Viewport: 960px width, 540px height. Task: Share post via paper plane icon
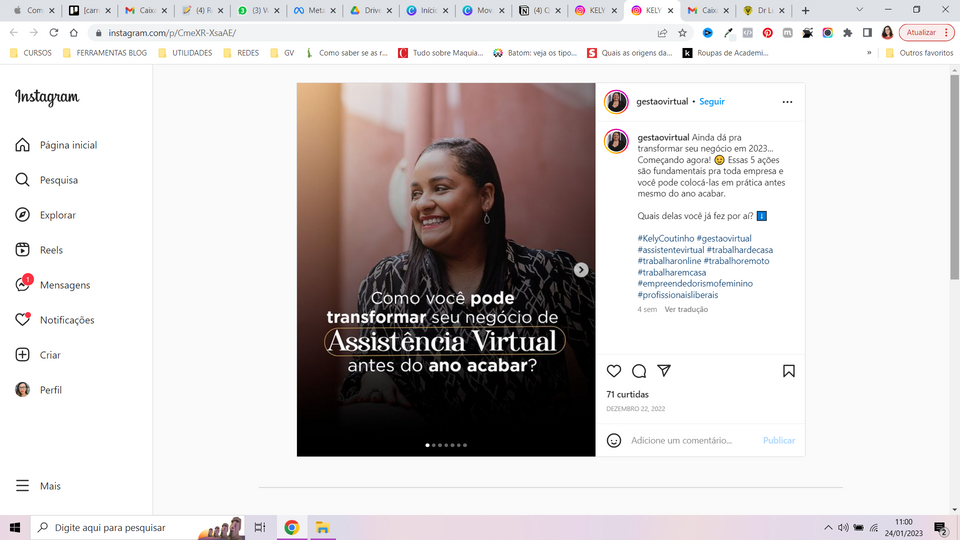664,370
